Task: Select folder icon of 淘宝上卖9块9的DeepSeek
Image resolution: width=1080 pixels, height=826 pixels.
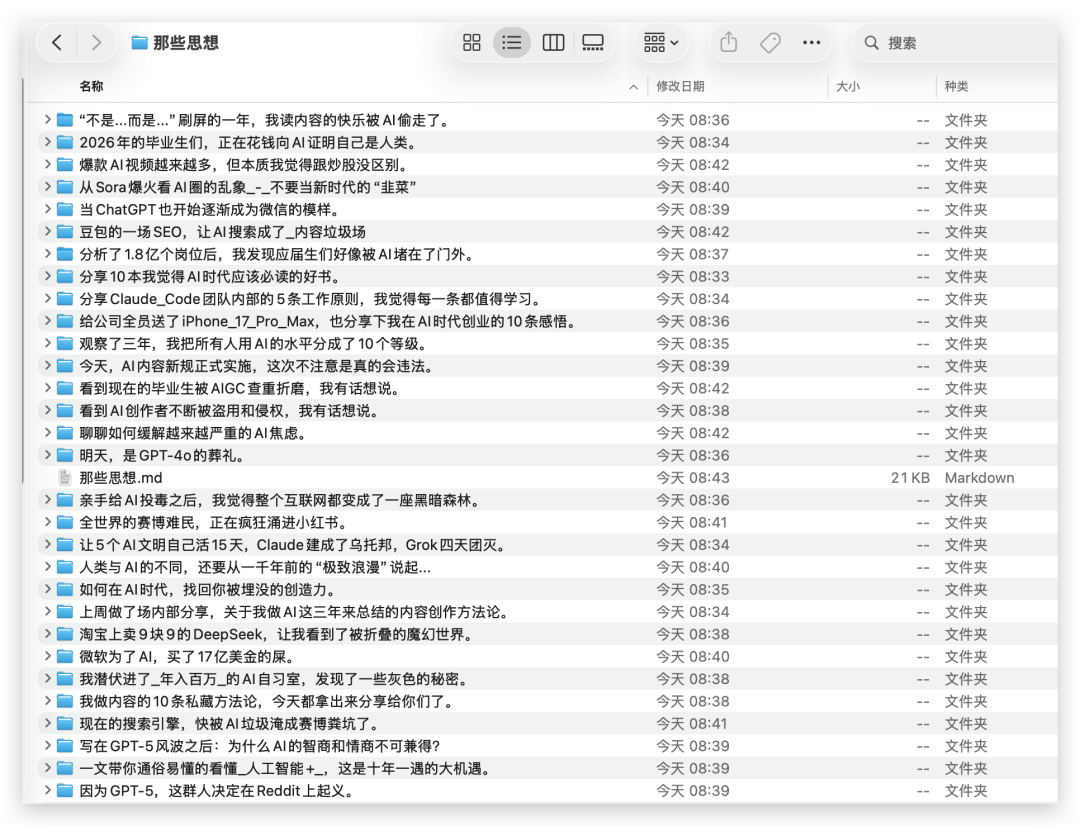Action: tap(65, 634)
